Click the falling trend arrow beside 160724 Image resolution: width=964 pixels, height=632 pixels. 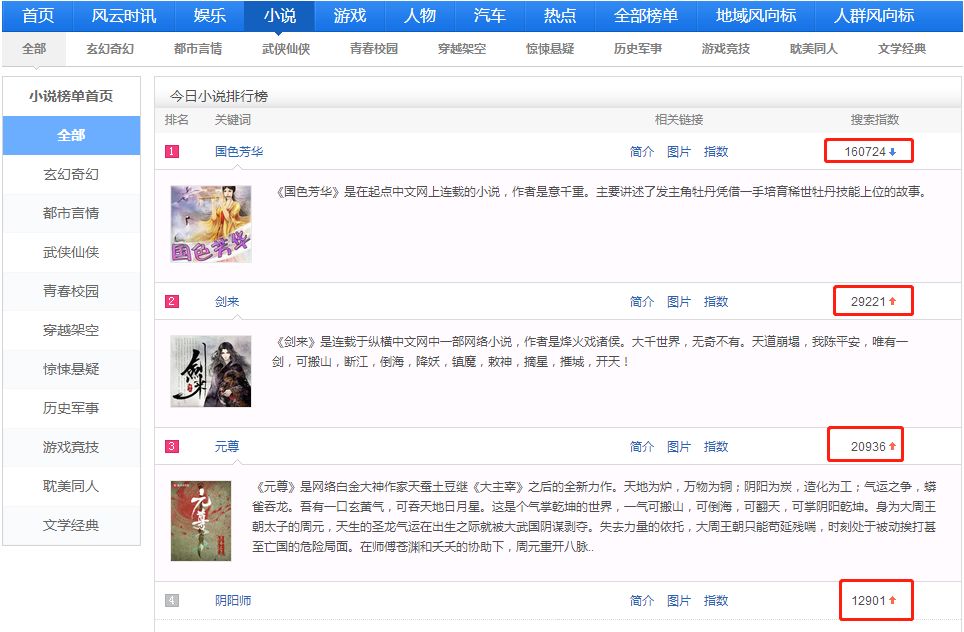pyautogui.click(x=892, y=151)
